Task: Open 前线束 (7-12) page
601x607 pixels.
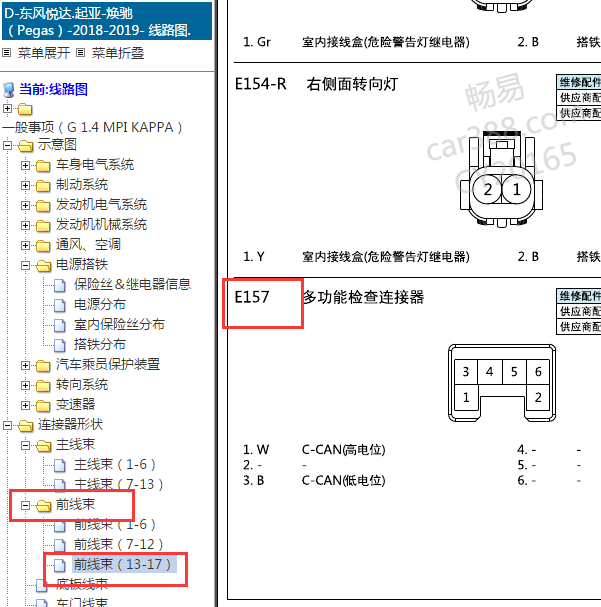Action: [119, 544]
